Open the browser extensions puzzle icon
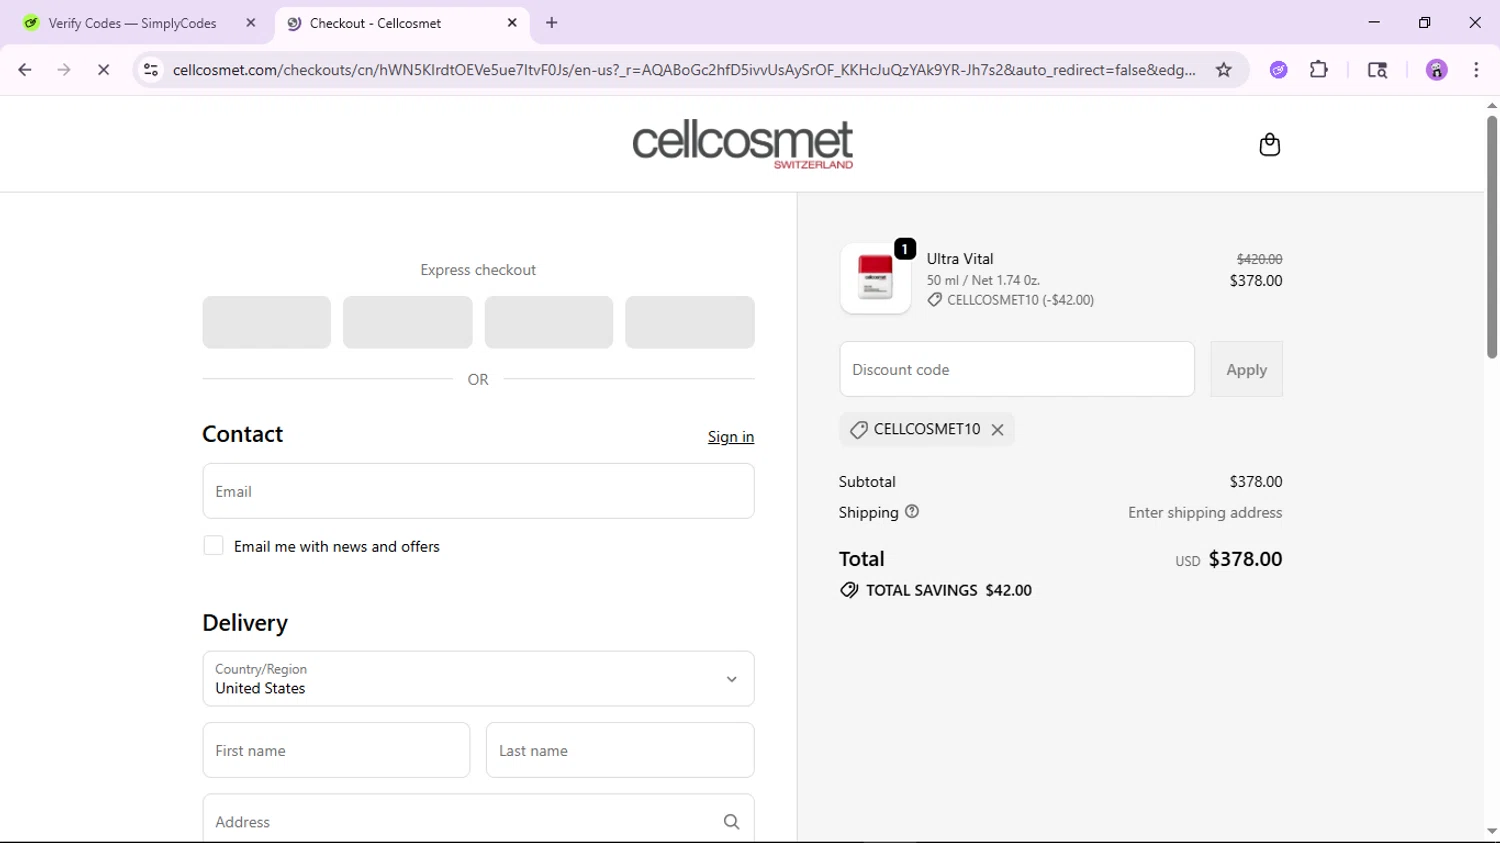Screen dimensions: 1500x843 coord(1319,70)
